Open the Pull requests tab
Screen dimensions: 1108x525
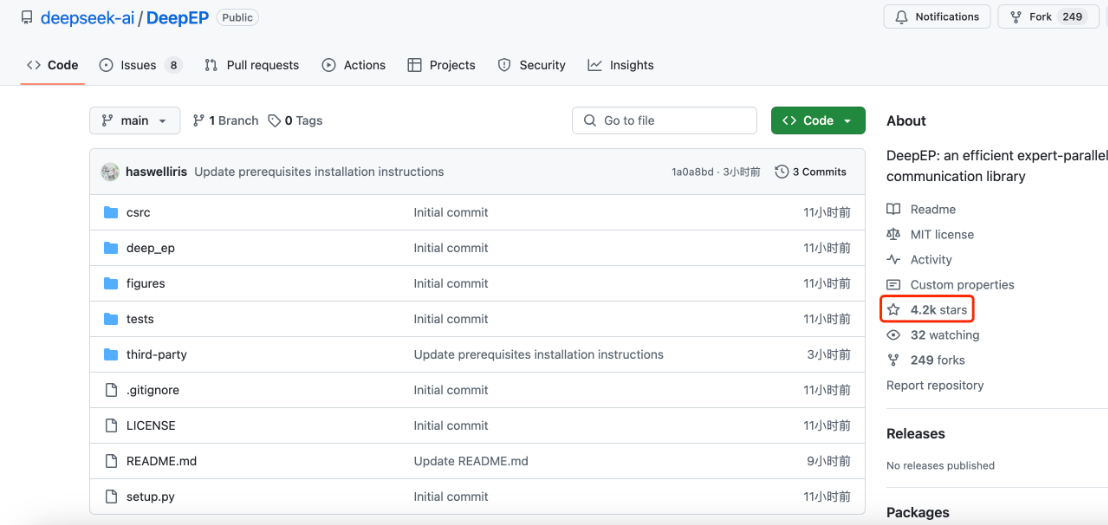[253, 65]
